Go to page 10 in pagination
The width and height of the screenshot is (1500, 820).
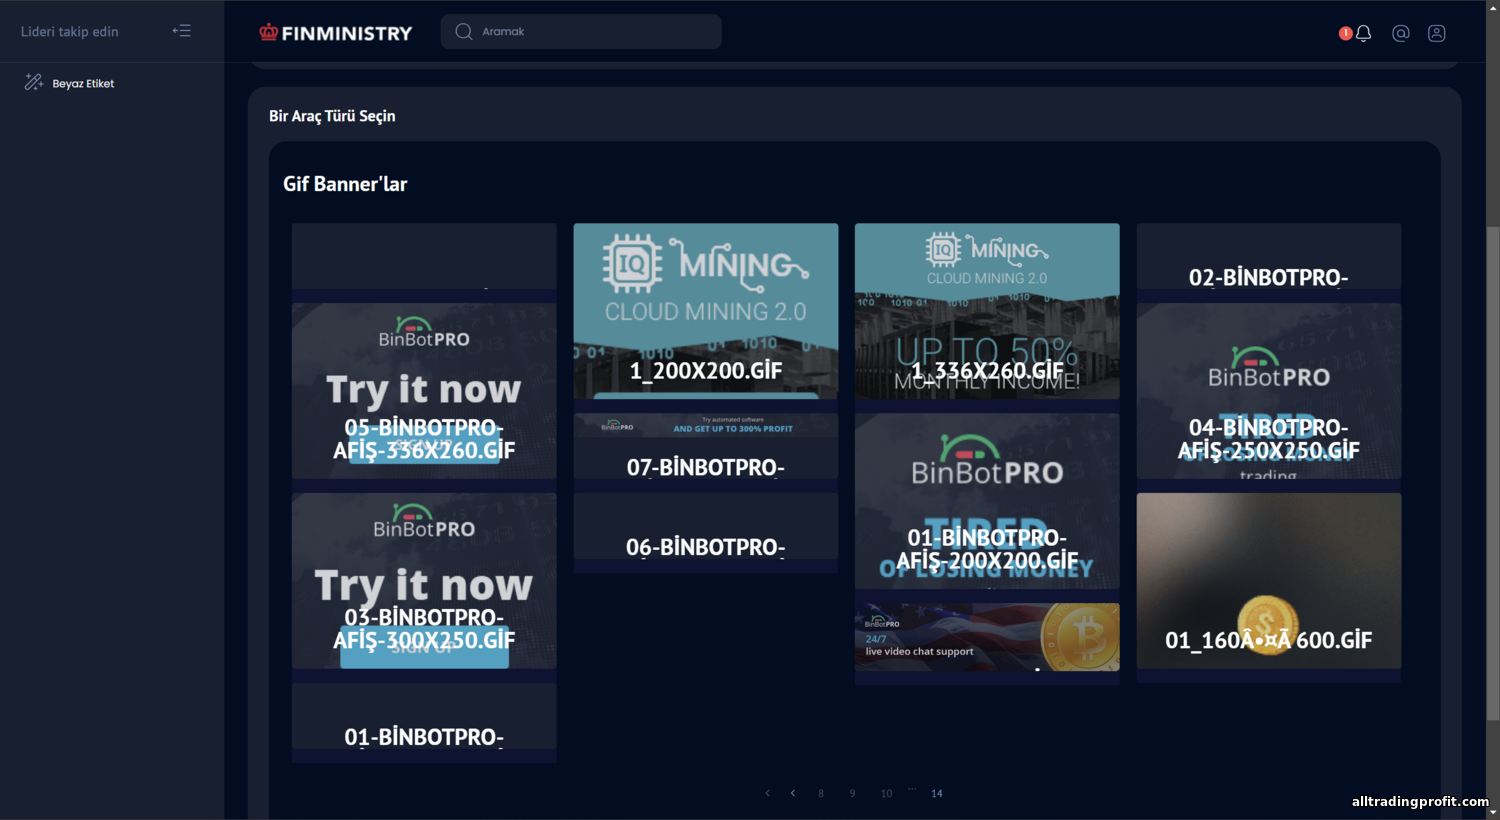tap(886, 793)
